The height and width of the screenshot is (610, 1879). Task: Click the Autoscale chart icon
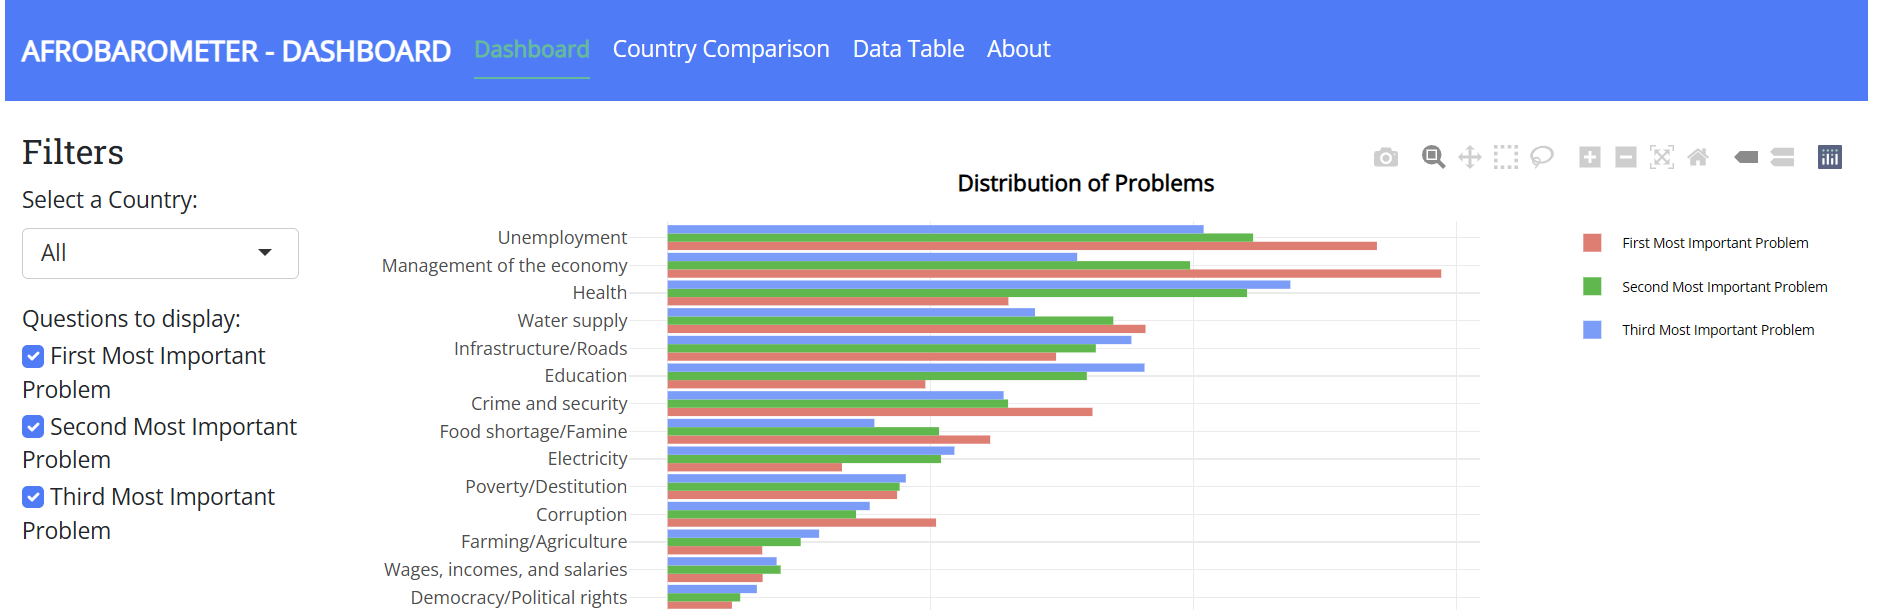(x=1662, y=157)
